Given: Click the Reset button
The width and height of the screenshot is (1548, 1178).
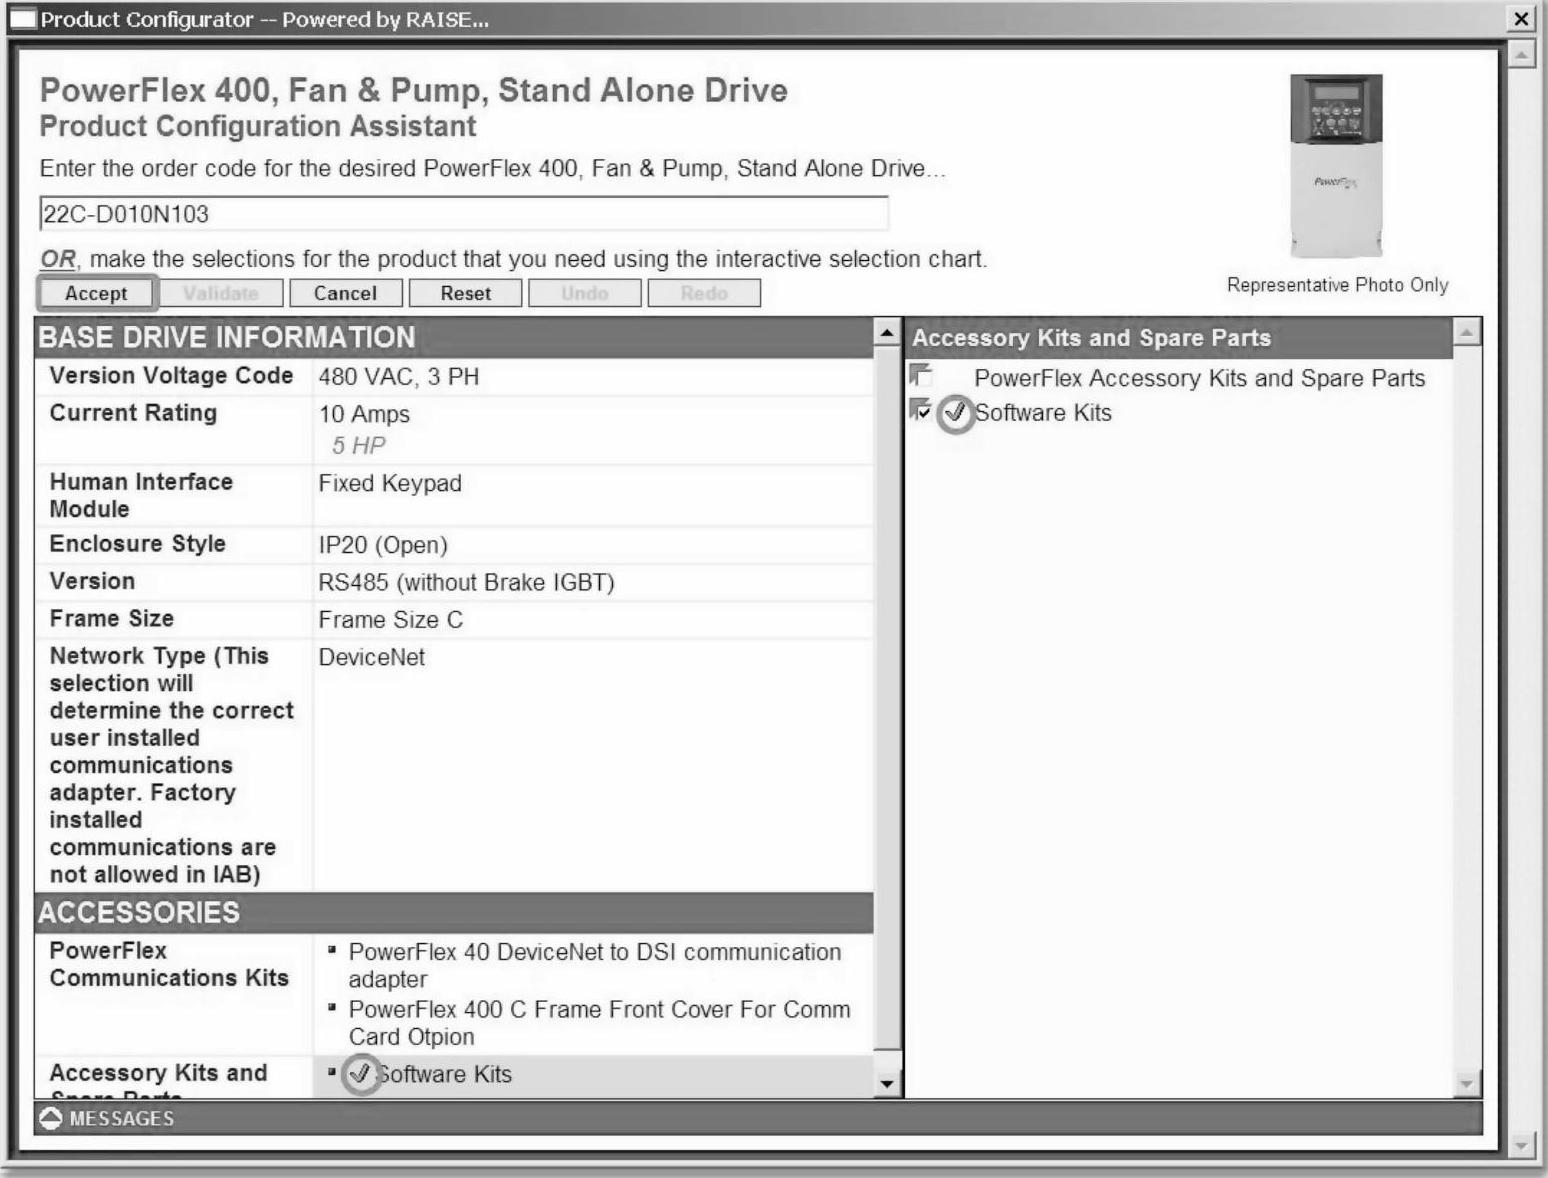Looking at the screenshot, I should pyautogui.click(x=466, y=293).
